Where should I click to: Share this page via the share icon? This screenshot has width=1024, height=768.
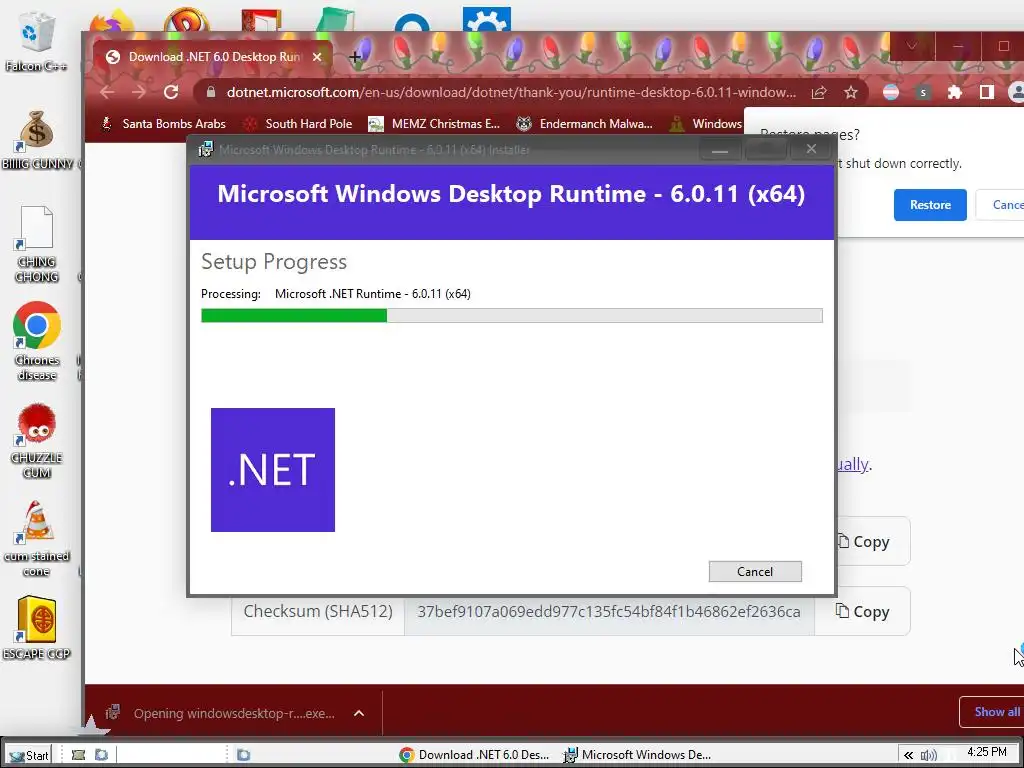819,92
